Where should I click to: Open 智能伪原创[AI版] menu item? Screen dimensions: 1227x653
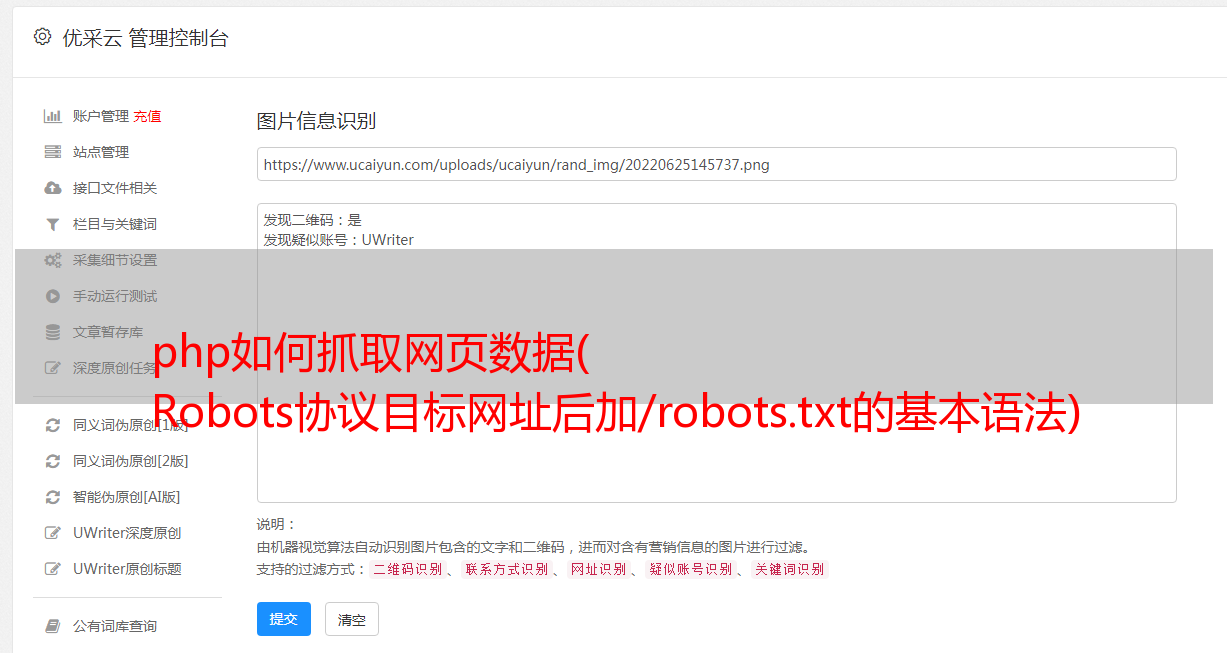click(x=127, y=497)
